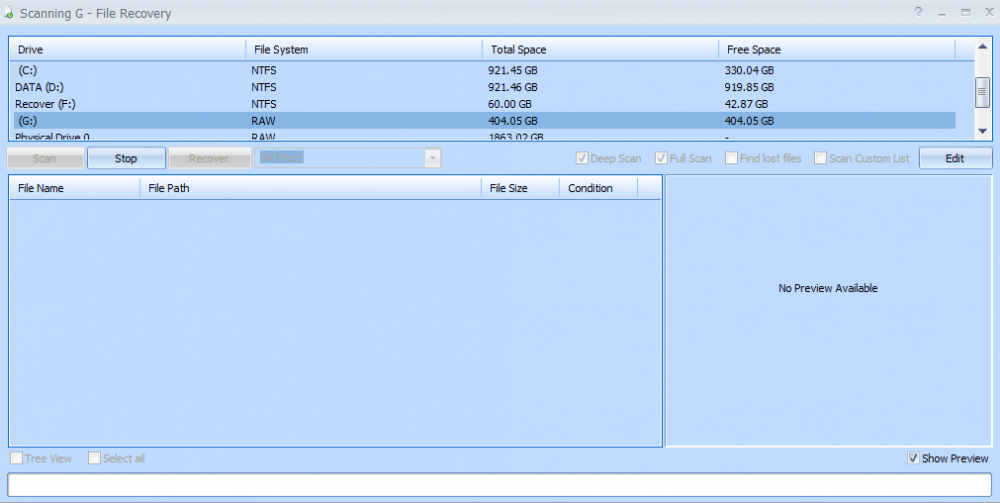Enable Scan Custom List checkbox
This screenshot has width=1000, height=503.
pos(820,158)
